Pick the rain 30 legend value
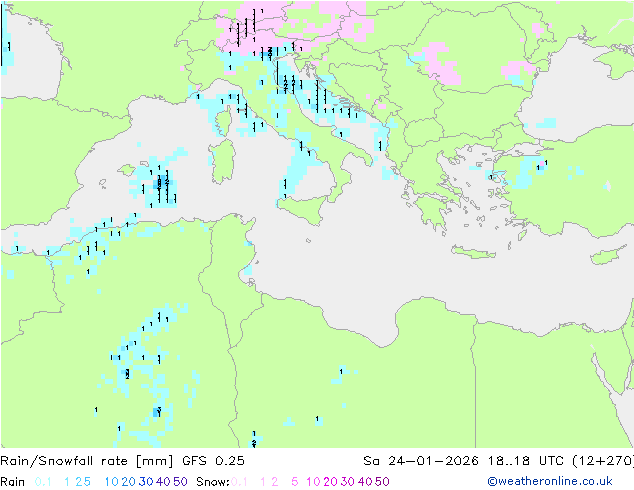 click(146, 482)
